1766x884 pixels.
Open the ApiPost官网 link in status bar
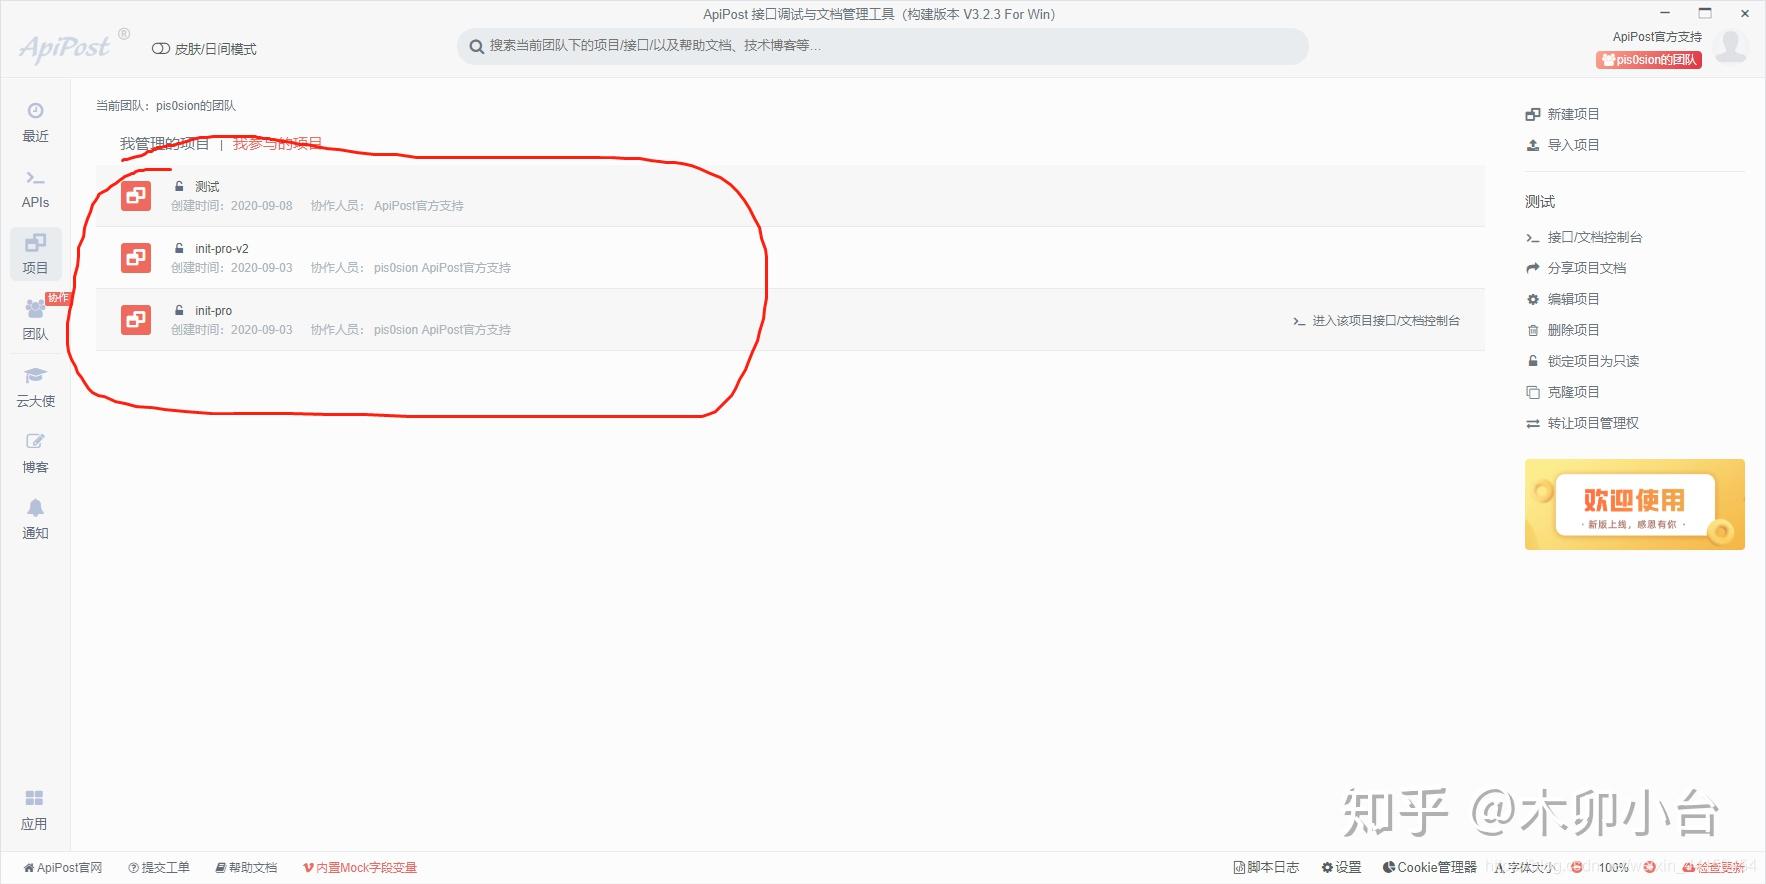[x=63, y=868]
